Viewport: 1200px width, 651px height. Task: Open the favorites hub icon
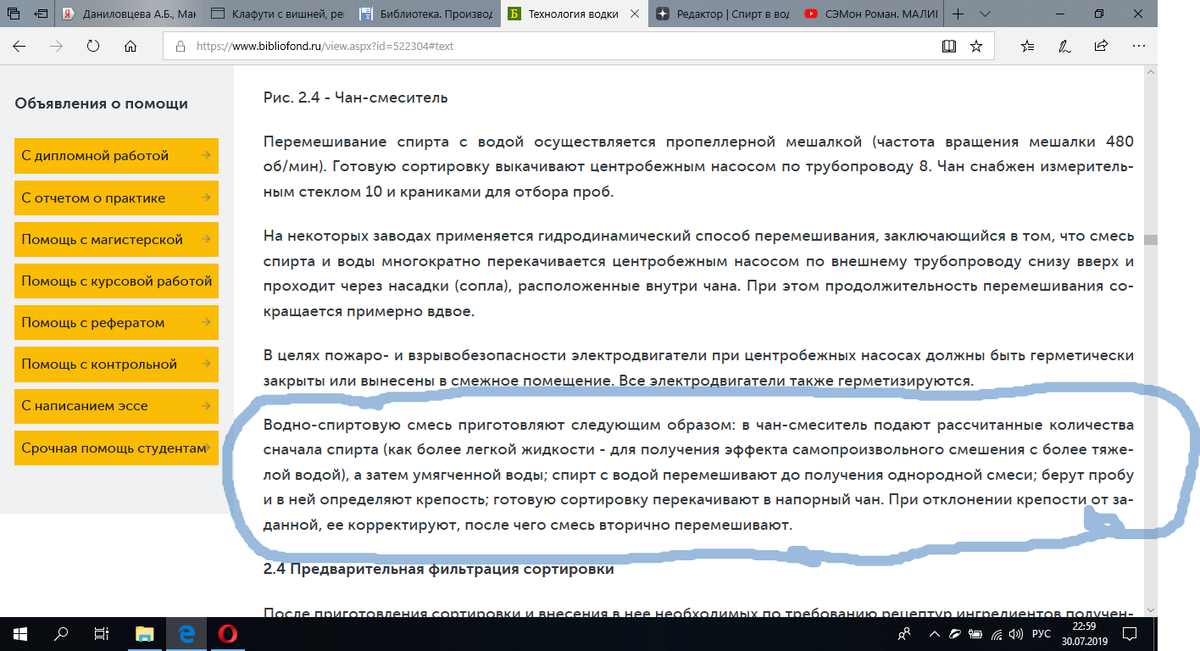[x=1028, y=46]
